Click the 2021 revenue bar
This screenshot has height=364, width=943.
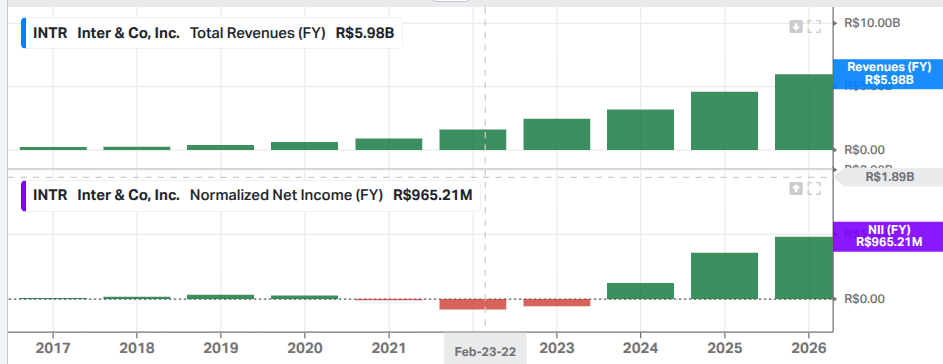coord(389,144)
